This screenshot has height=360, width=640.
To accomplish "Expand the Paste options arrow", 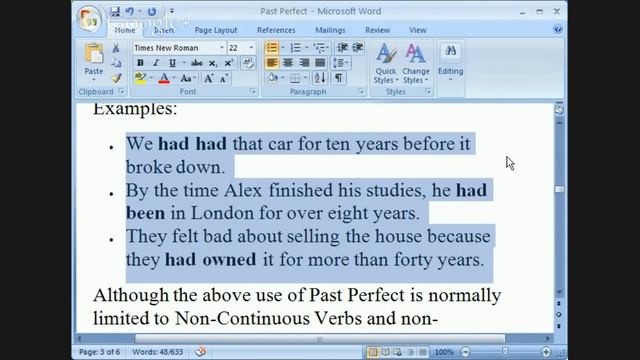I will (93, 79).
